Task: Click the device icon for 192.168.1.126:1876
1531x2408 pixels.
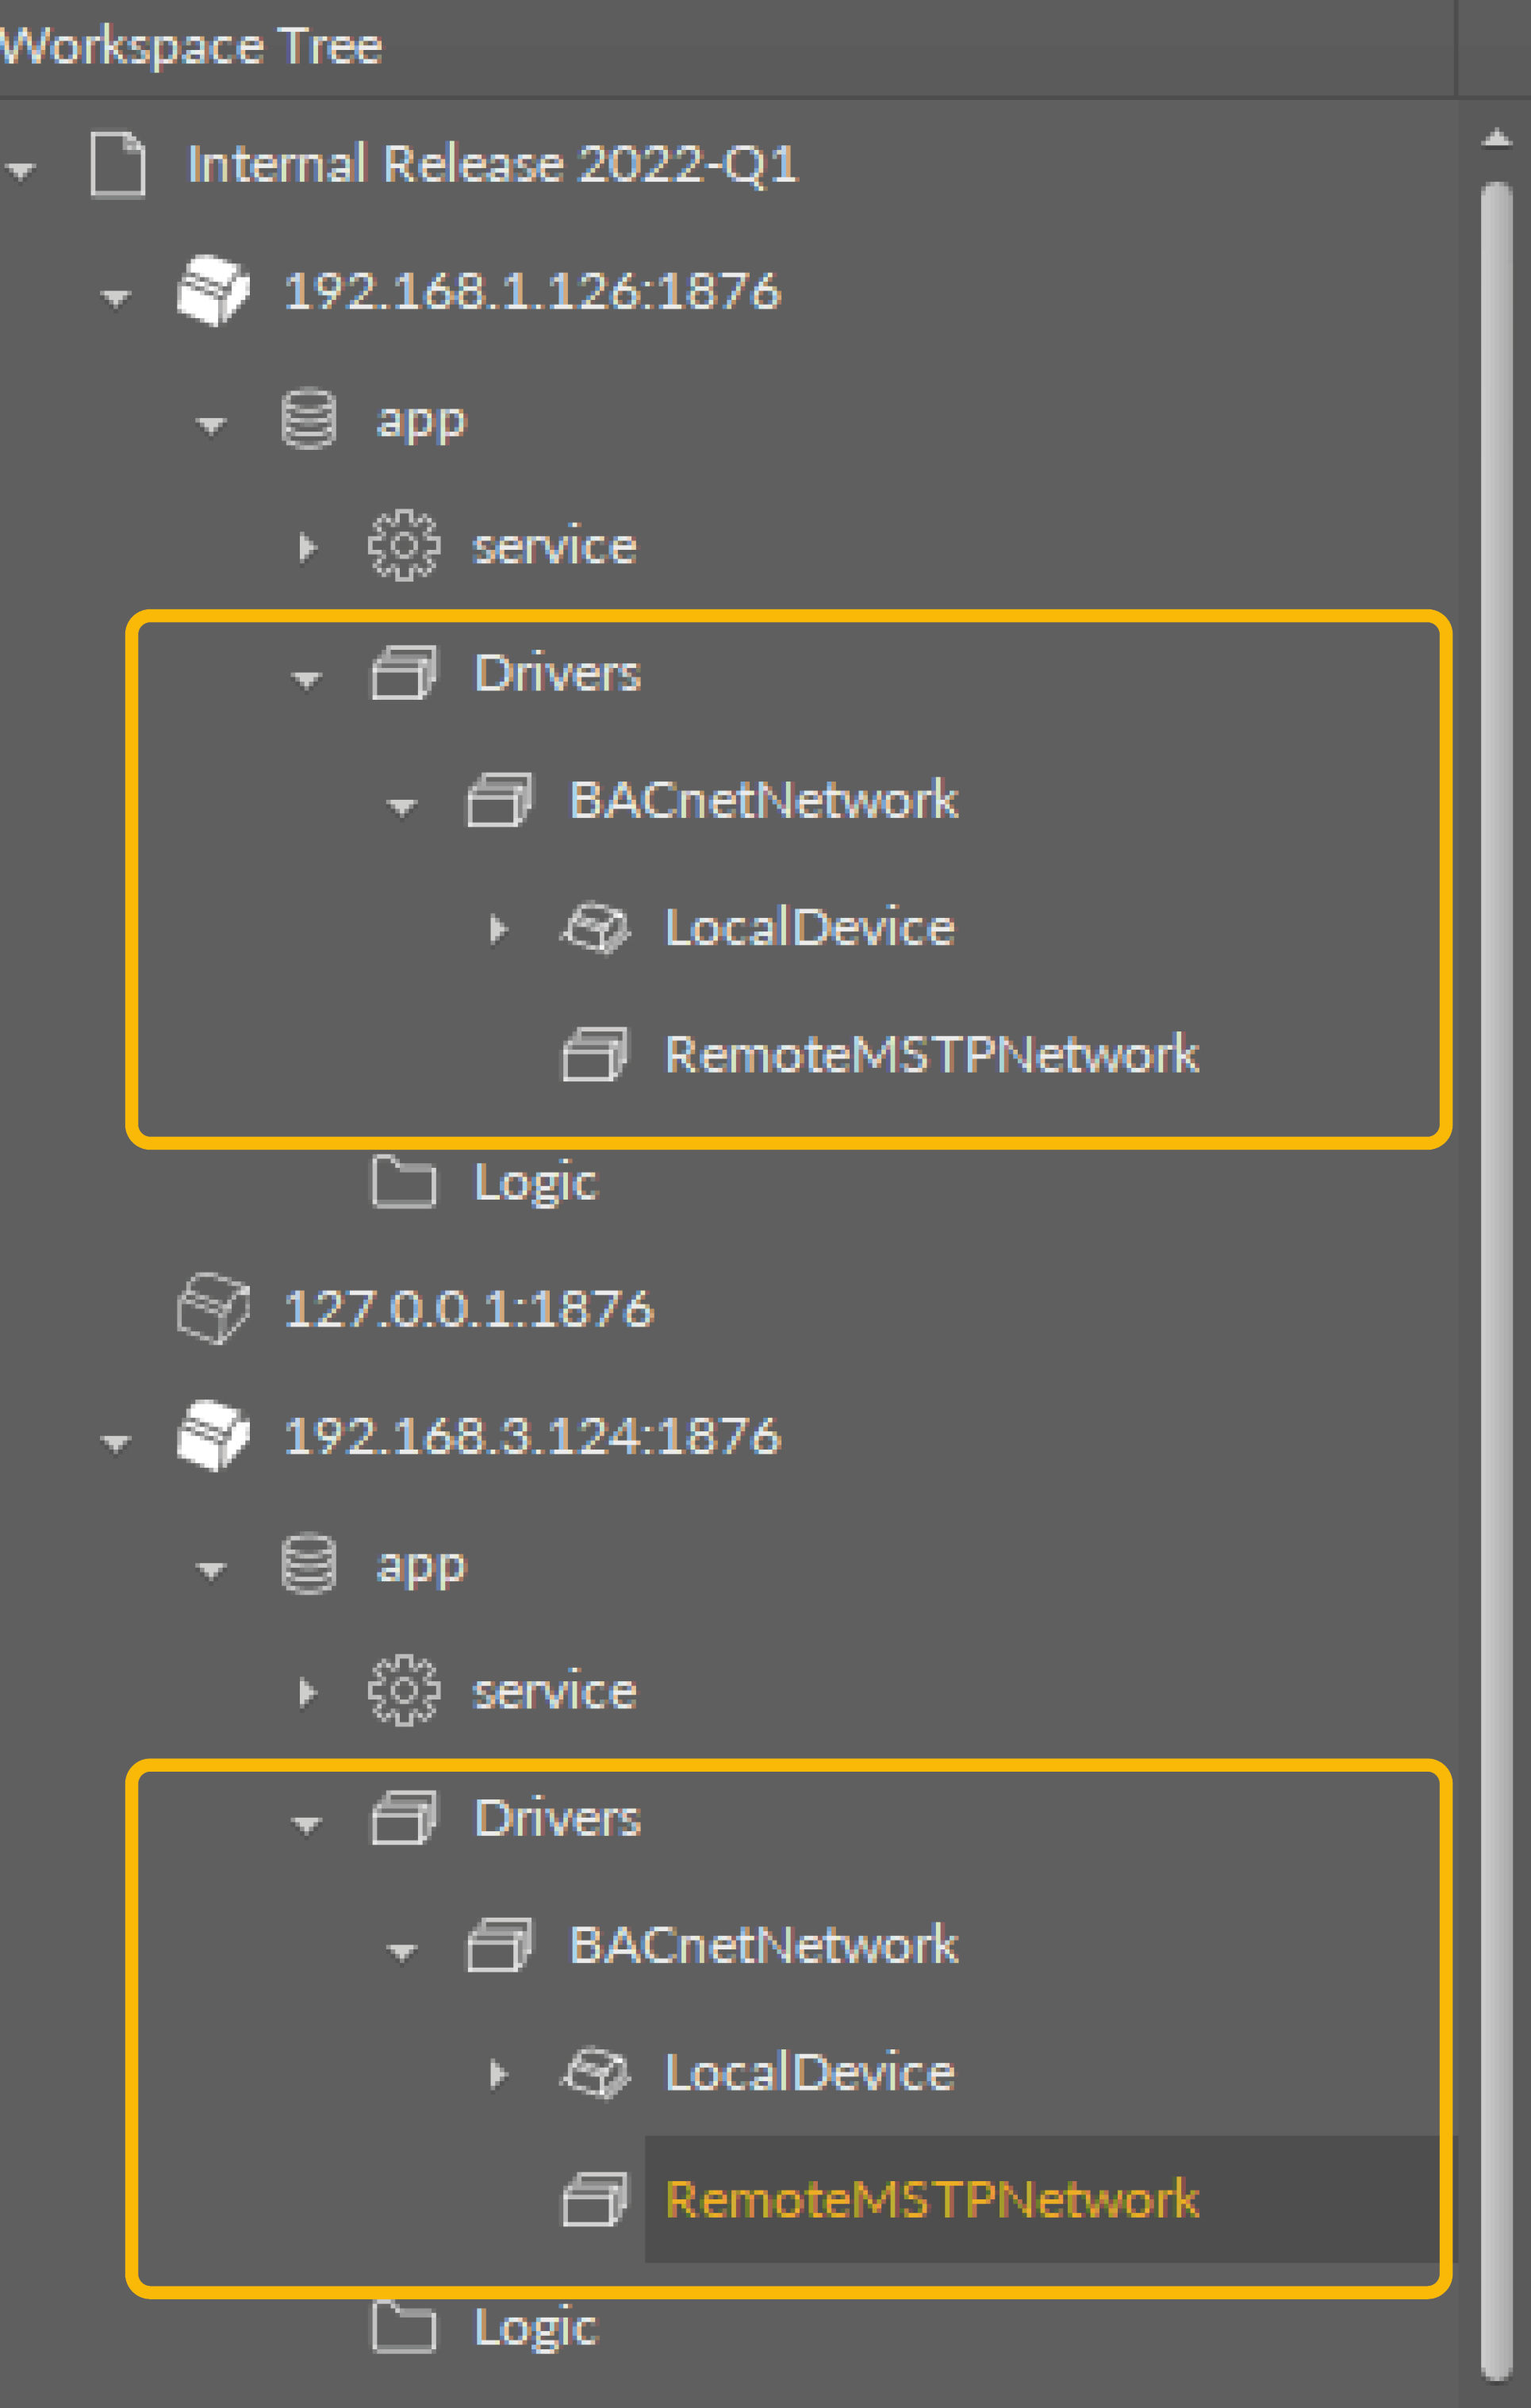Action: [212, 291]
